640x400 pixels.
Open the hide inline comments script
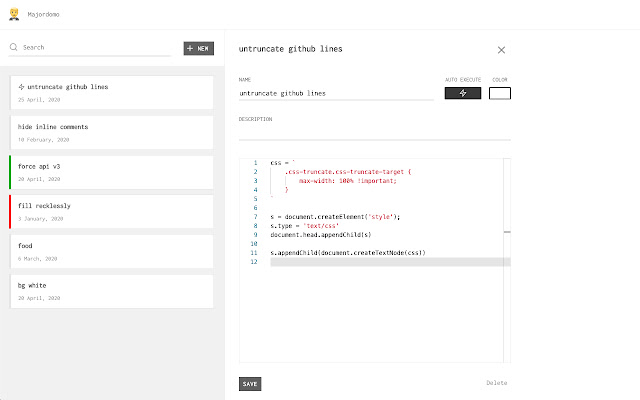(110, 132)
